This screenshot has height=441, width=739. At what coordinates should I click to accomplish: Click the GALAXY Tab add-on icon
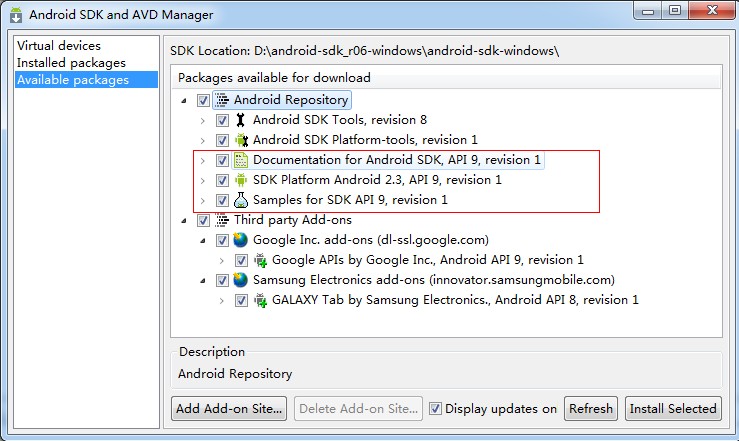(260, 300)
